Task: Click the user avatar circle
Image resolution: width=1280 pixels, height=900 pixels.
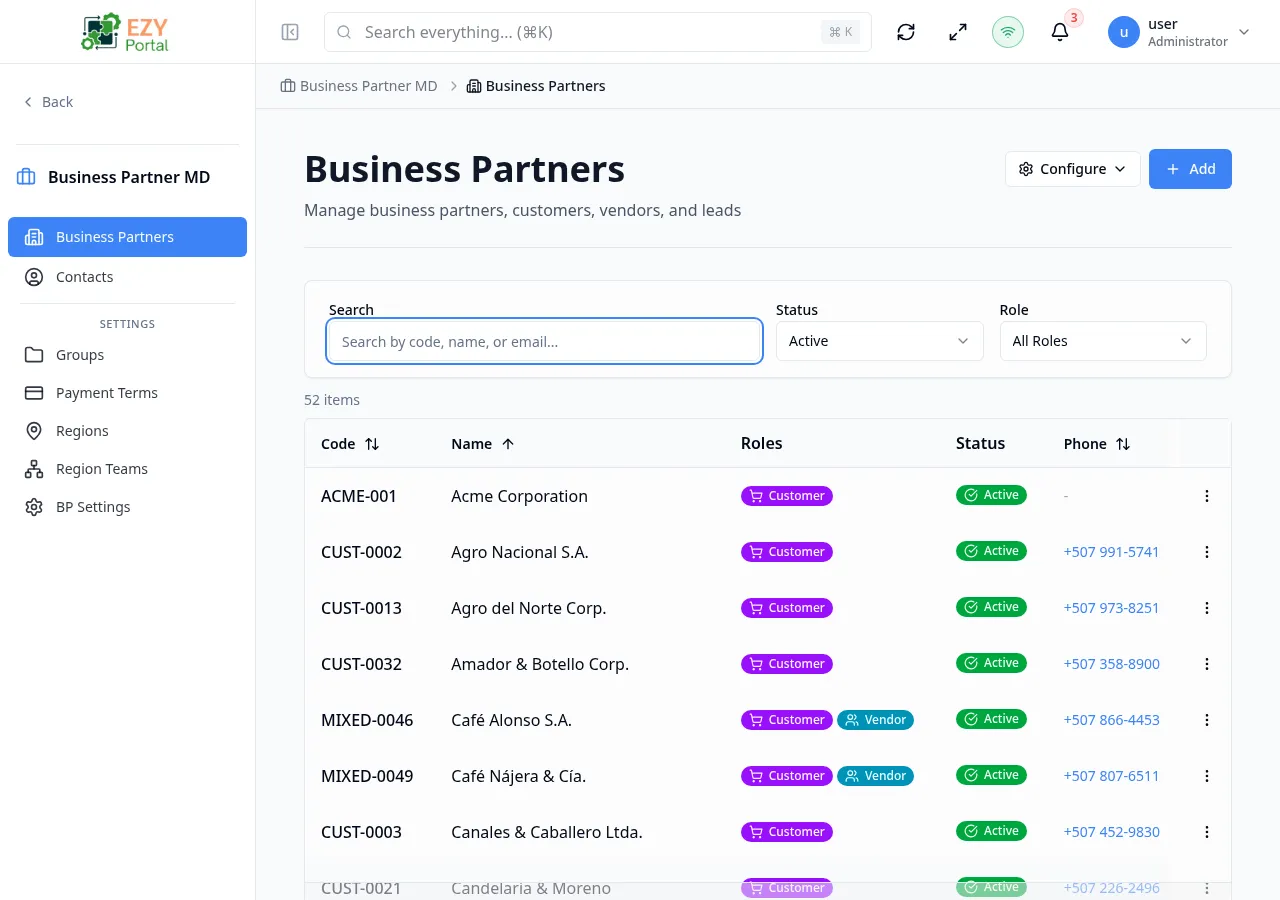Action: (x=1124, y=32)
